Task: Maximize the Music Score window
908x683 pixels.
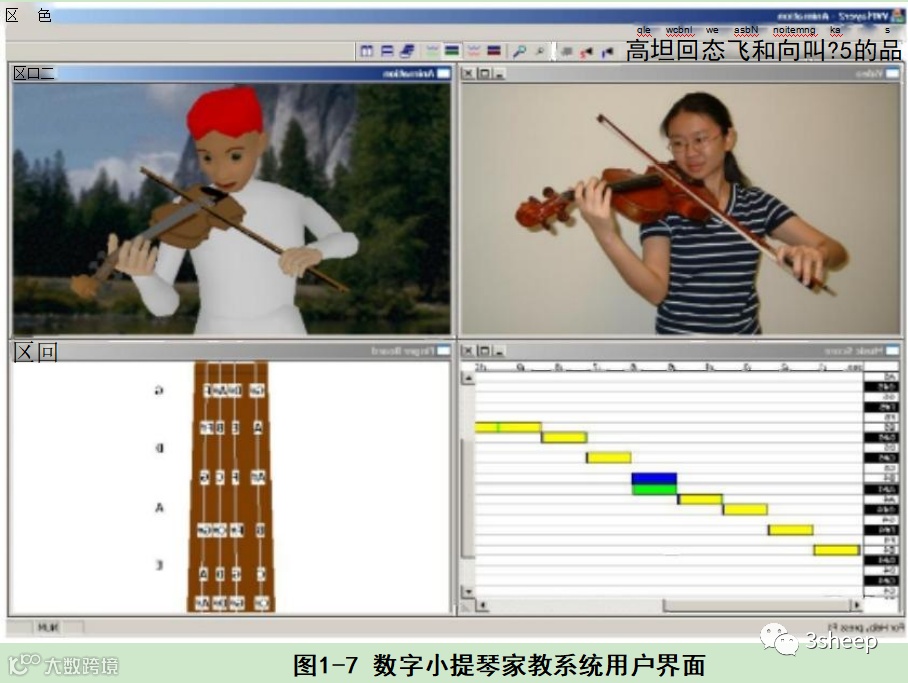Action: [484, 351]
